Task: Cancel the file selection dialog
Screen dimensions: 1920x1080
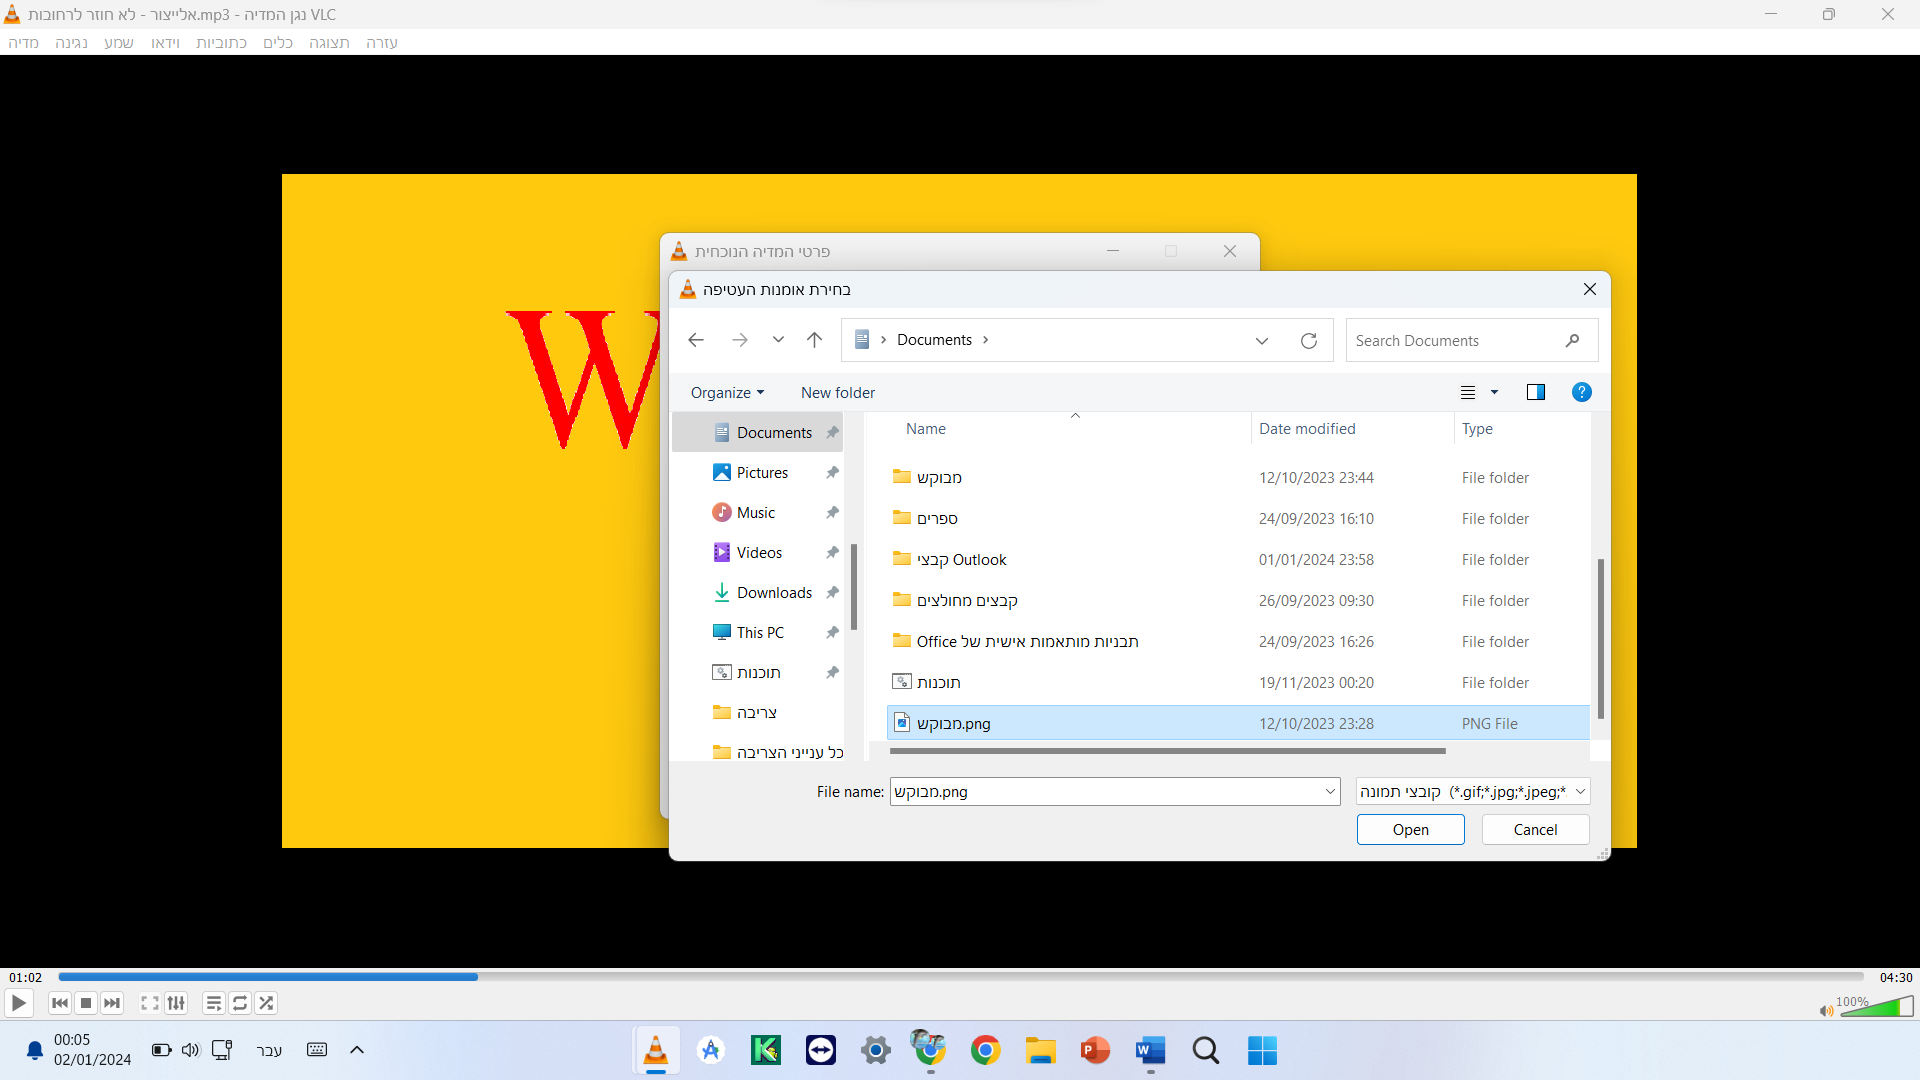Action: click(x=1535, y=830)
